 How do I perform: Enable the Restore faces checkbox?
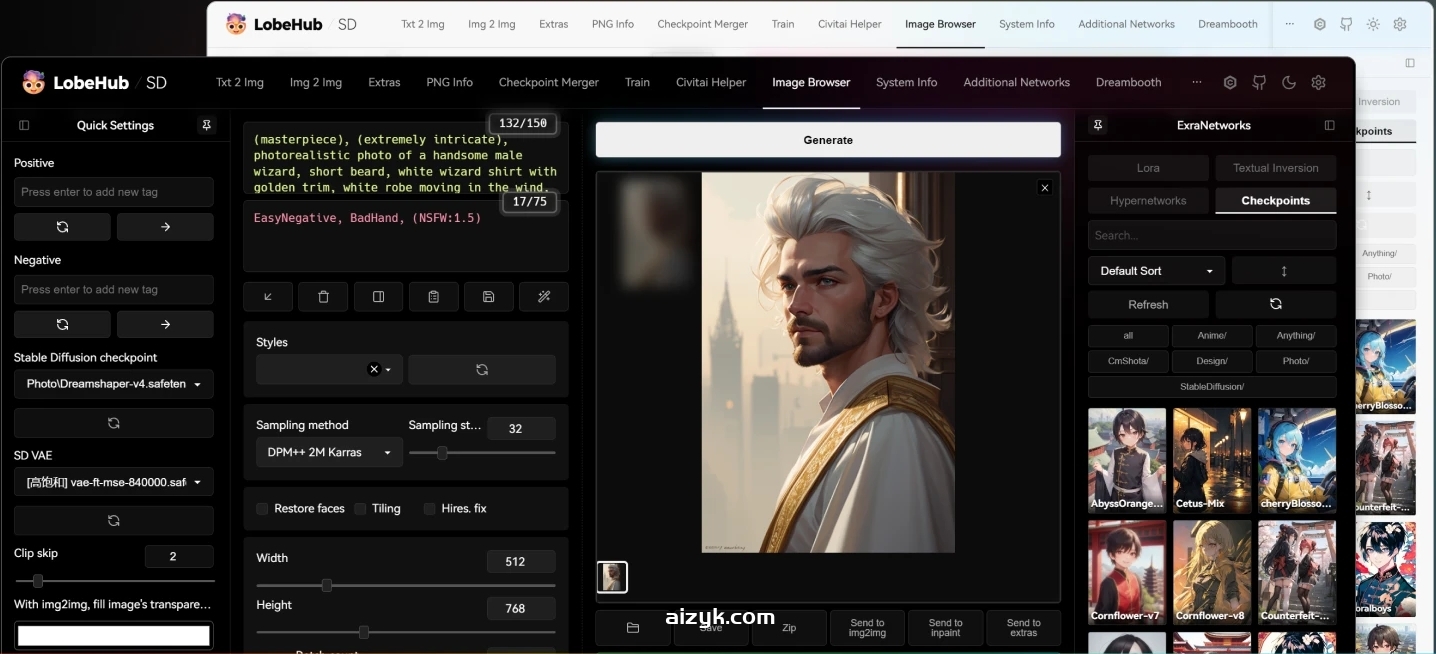[263, 509]
